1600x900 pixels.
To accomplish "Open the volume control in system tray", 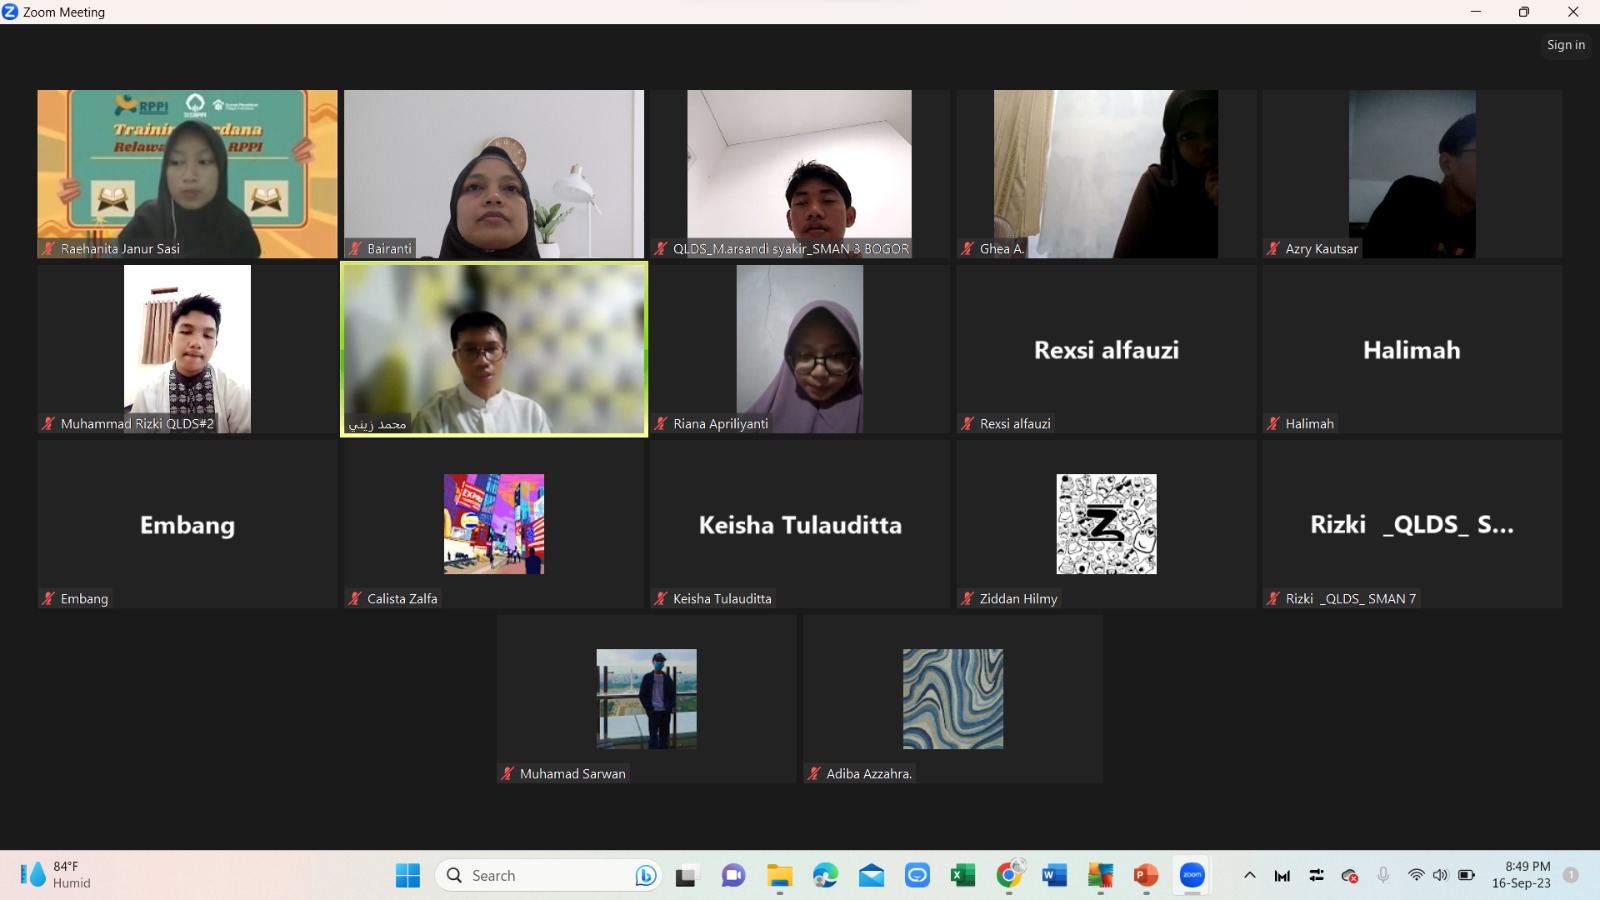I will tap(1440, 875).
